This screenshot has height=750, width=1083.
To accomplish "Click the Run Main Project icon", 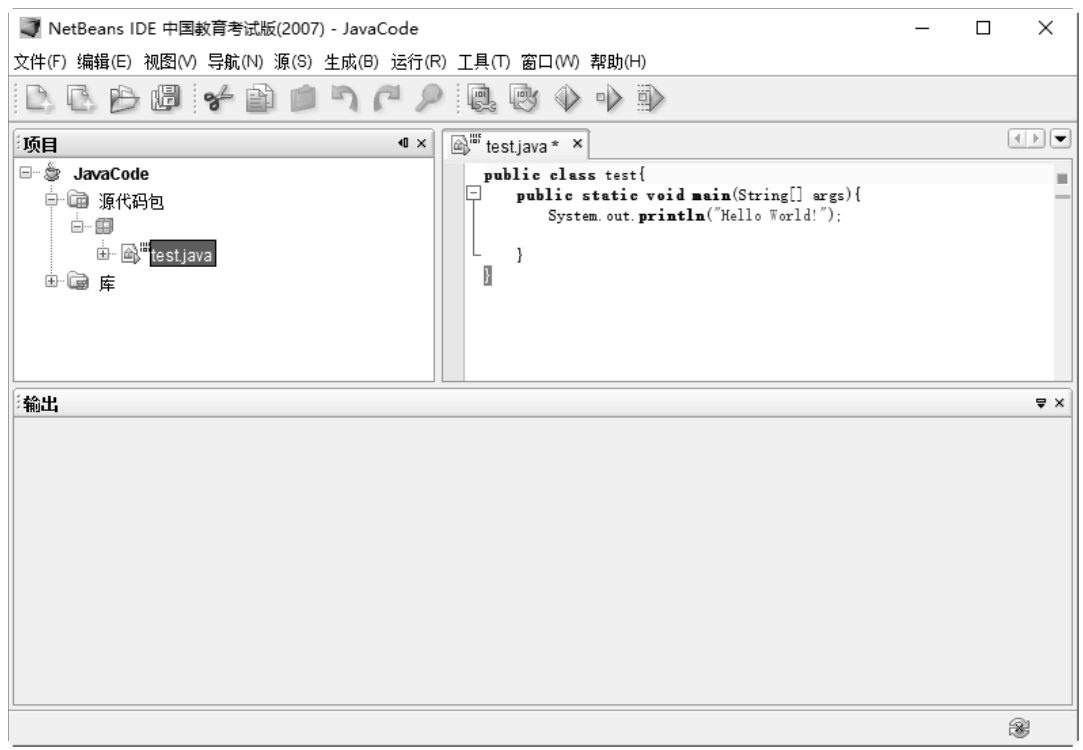I will (566, 99).
